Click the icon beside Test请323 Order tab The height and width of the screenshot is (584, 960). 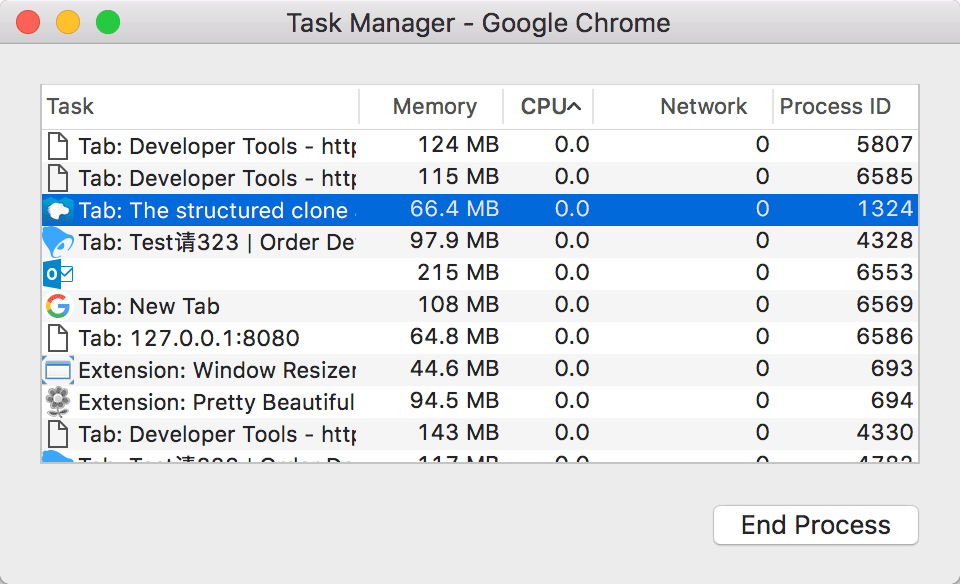[58, 242]
